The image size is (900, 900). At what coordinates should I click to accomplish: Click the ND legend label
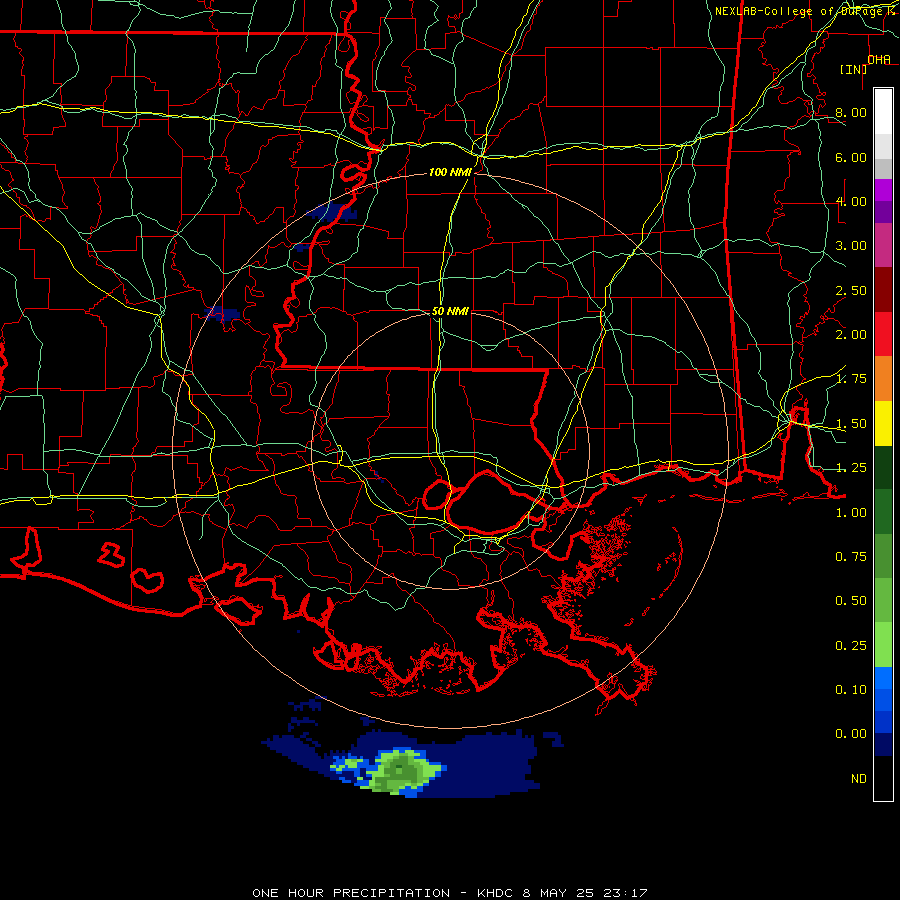pyautogui.click(x=859, y=779)
